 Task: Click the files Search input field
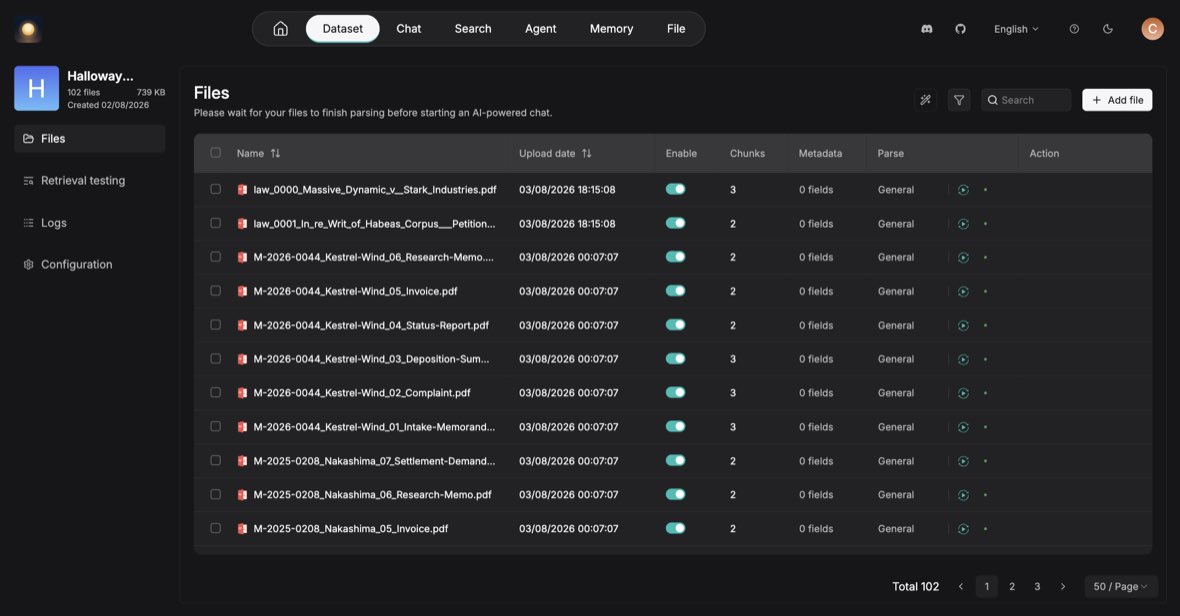[1026, 100]
